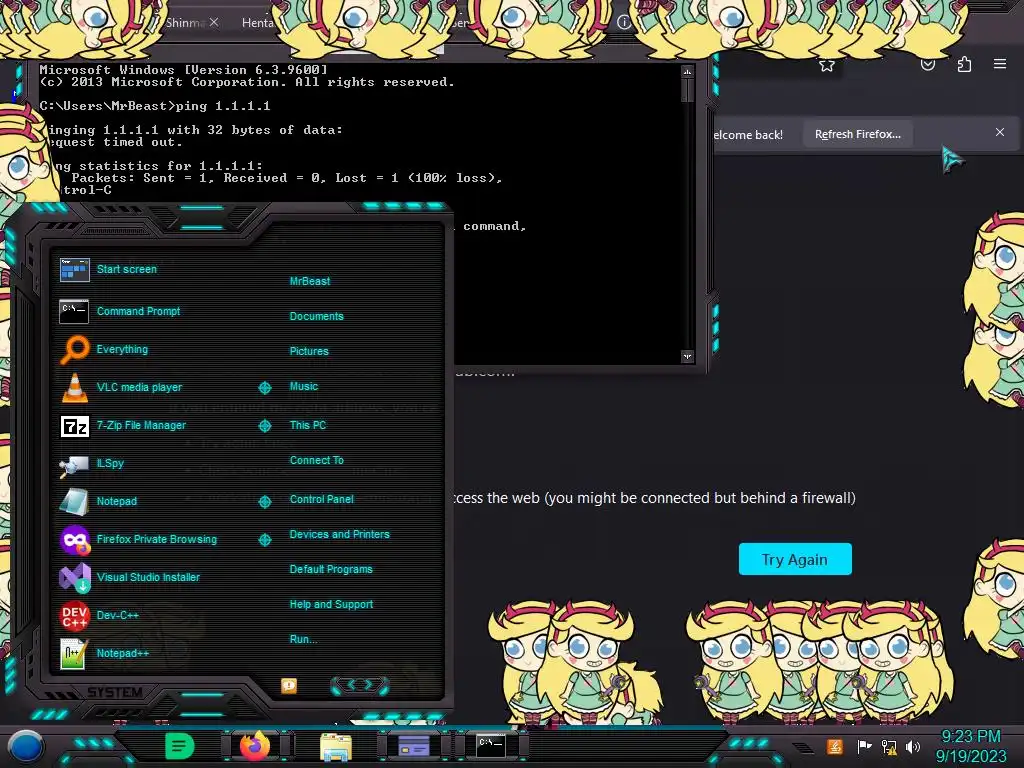
Task: Switch to Firefox on the taskbar
Action: (255, 746)
